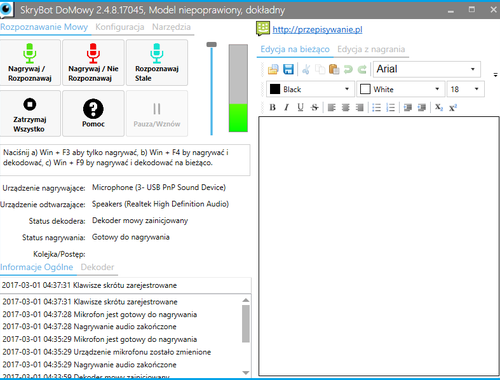Image resolution: width=500 pixels, height=380 pixels.
Task: Center align text
Action: (x=346, y=107)
